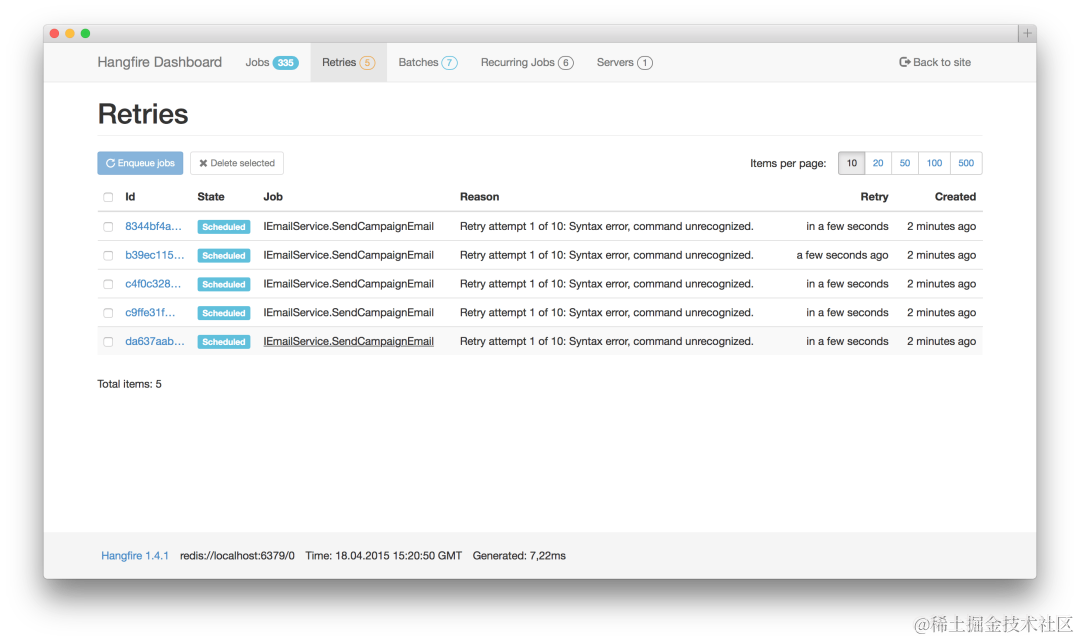The width and height of the screenshot is (1080, 641).
Task: Check the box for job c4f0c328
Action: (108, 284)
